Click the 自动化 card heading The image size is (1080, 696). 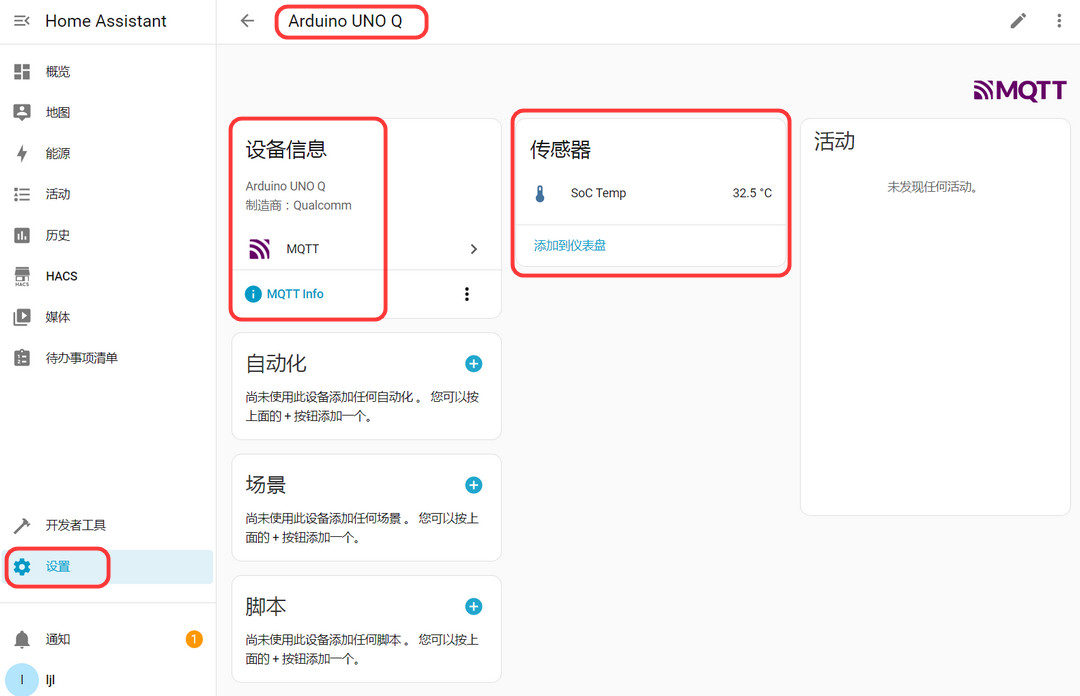pyautogui.click(x=276, y=364)
